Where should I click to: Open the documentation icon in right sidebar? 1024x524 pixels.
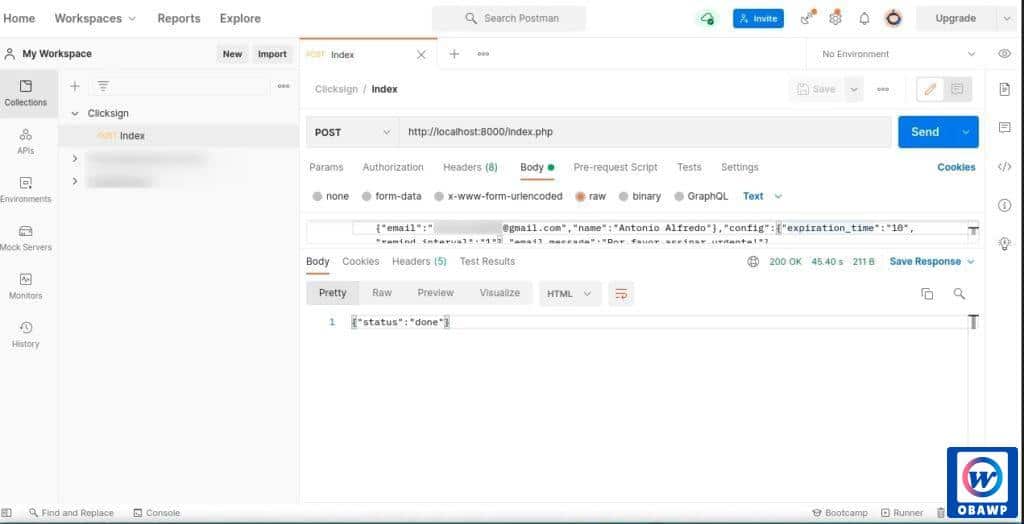coord(1004,90)
